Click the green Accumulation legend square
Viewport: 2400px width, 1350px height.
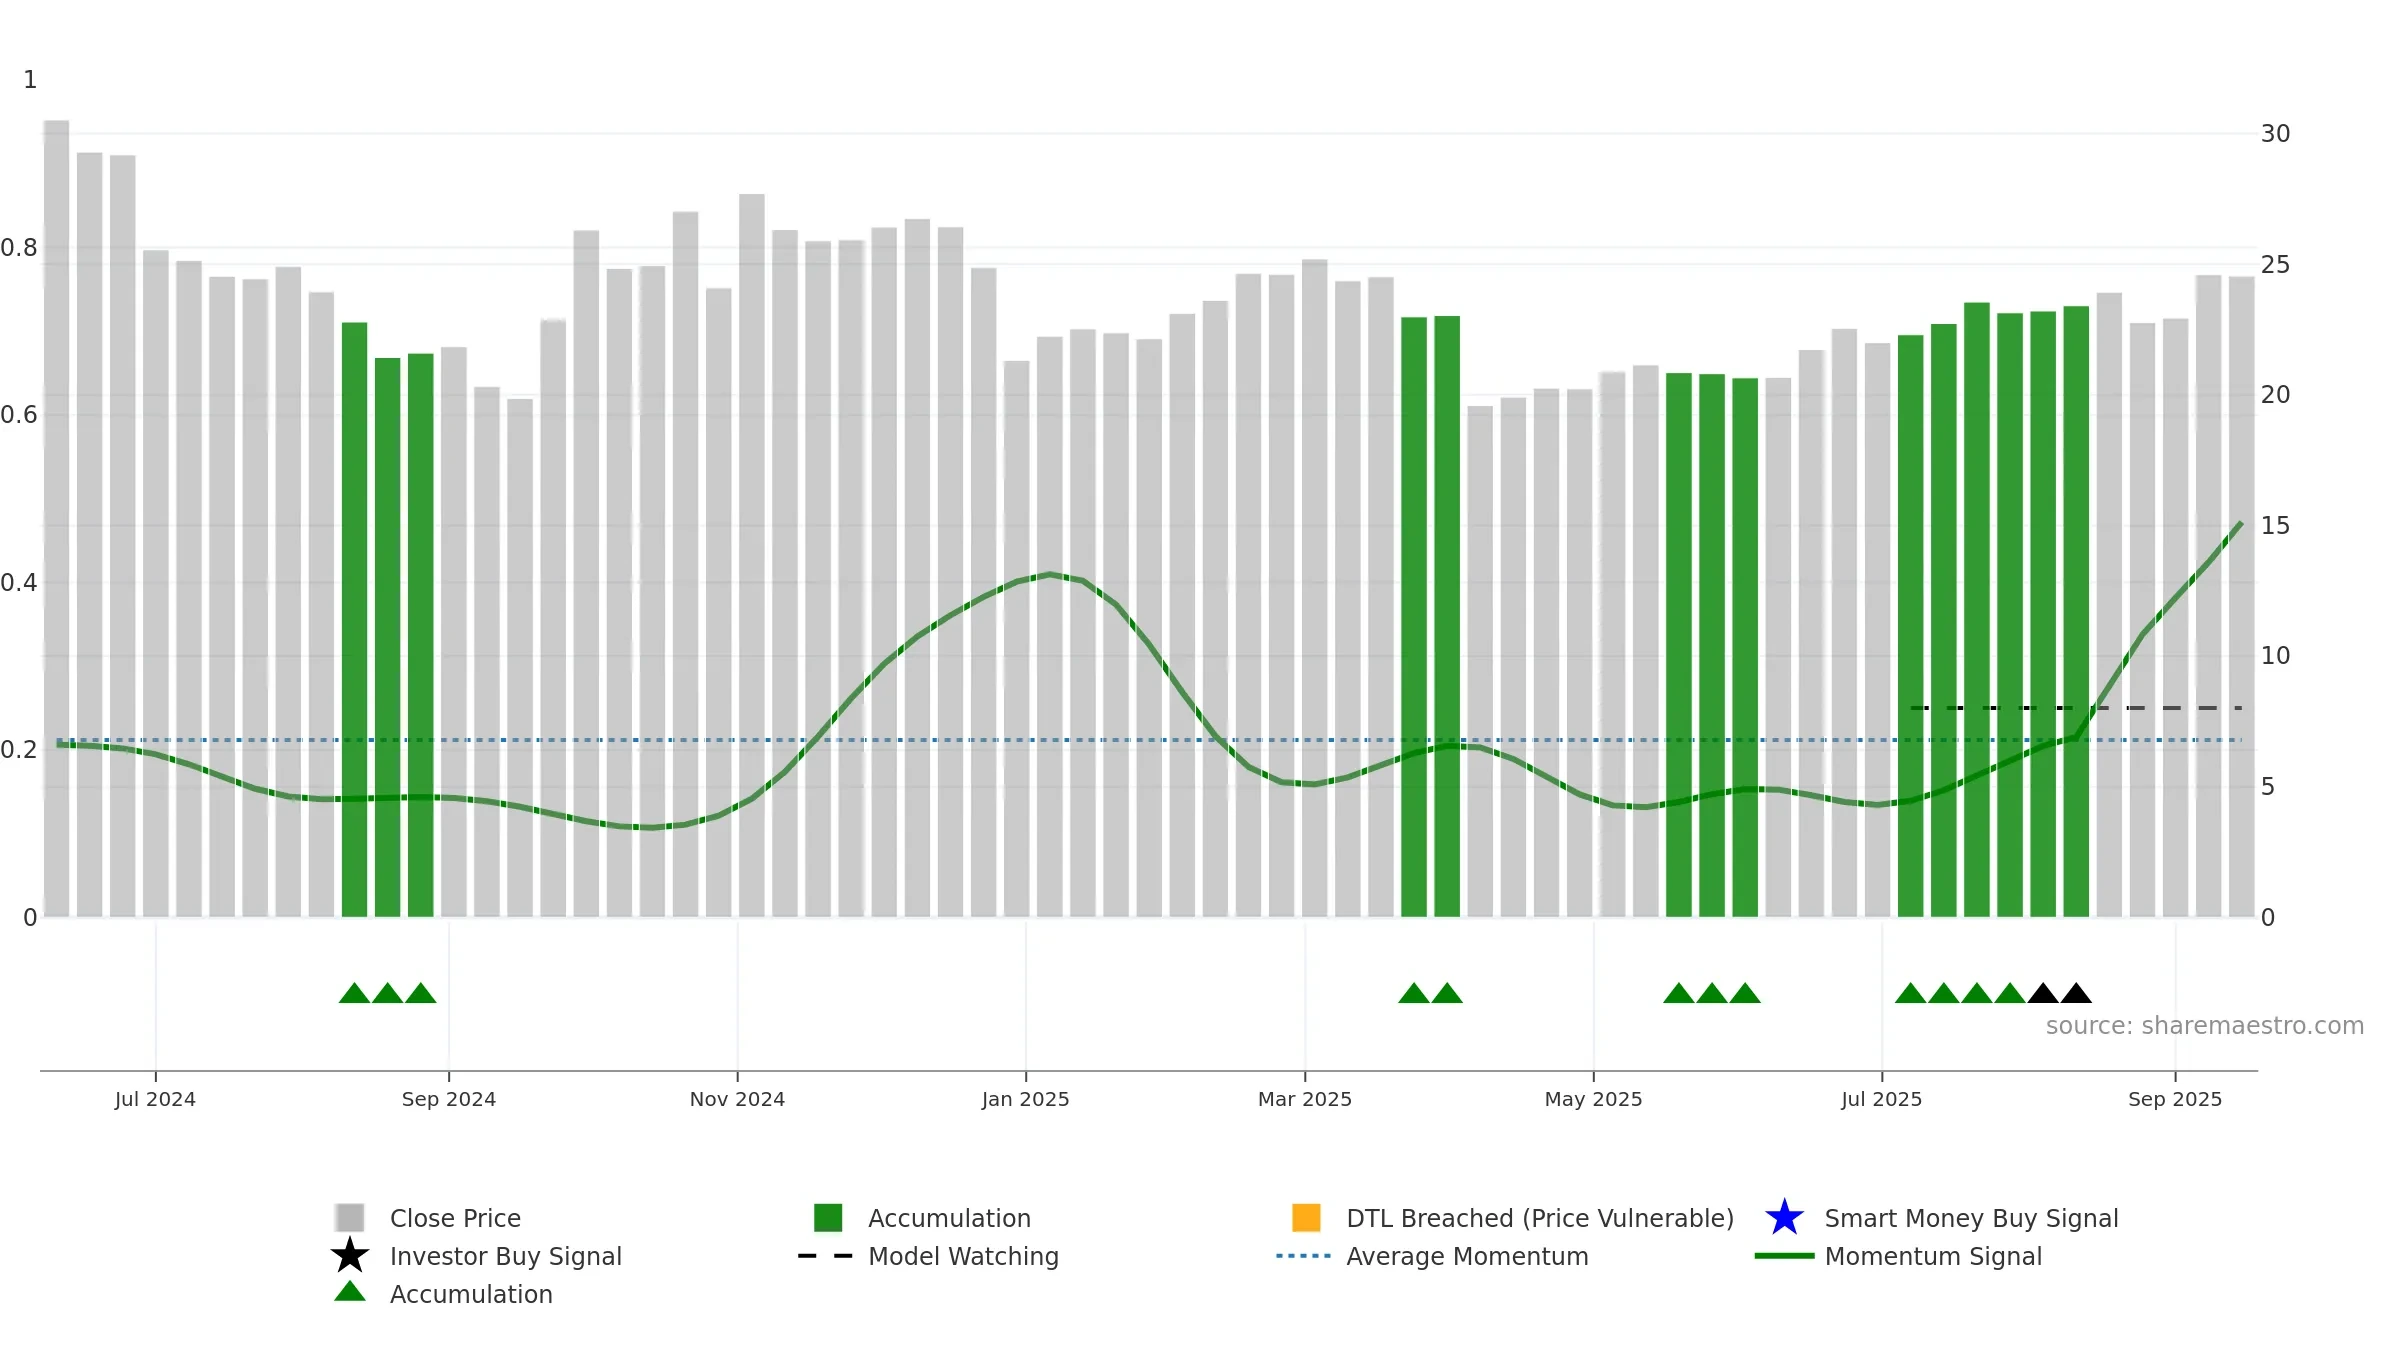pos(828,1217)
